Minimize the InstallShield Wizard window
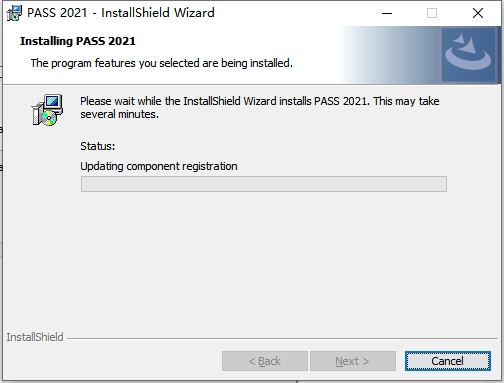 click(387, 13)
